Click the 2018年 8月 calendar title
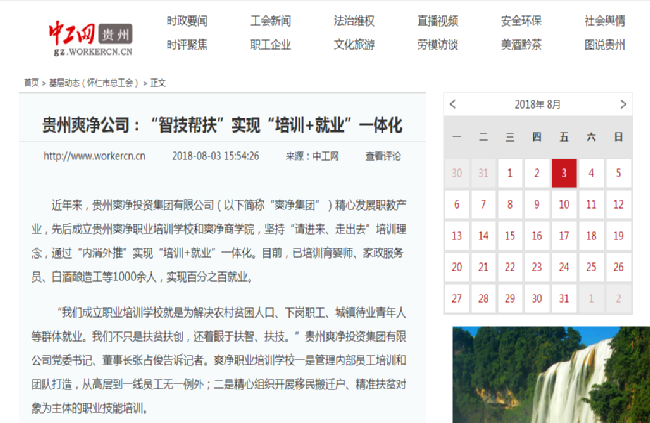650x423 pixels. (x=538, y=104)
